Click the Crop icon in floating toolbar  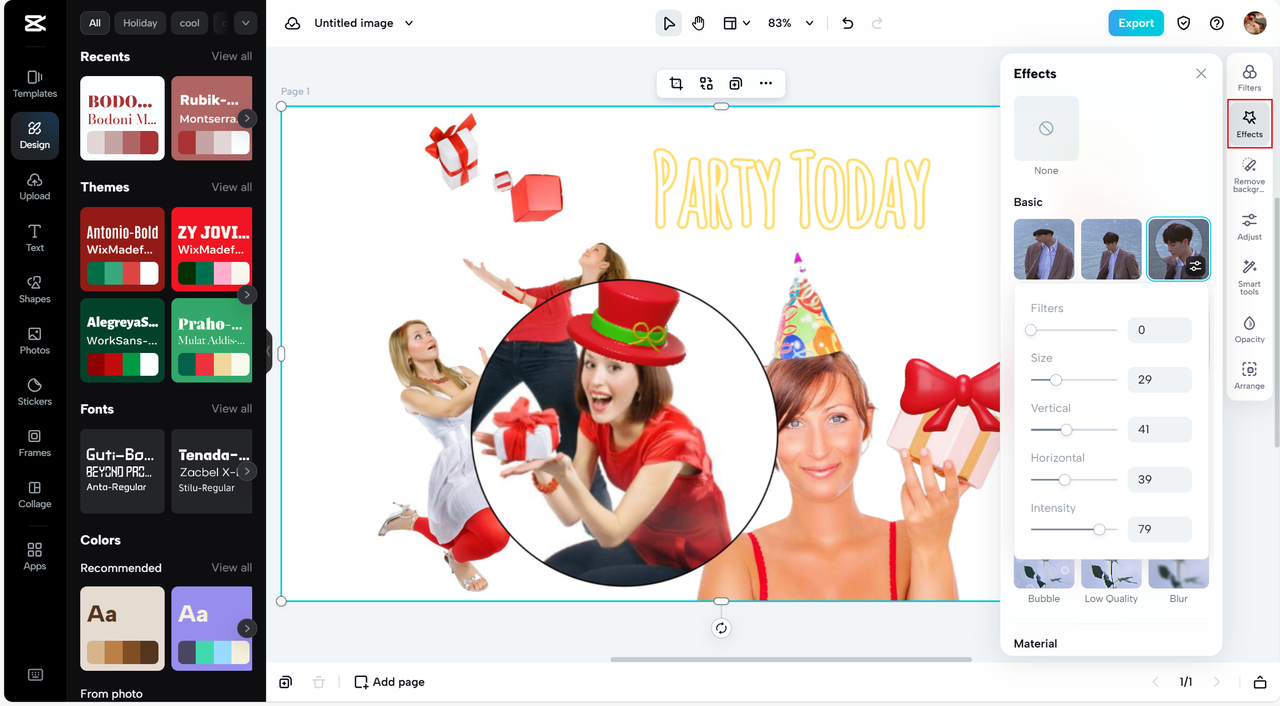pos(676,84)
